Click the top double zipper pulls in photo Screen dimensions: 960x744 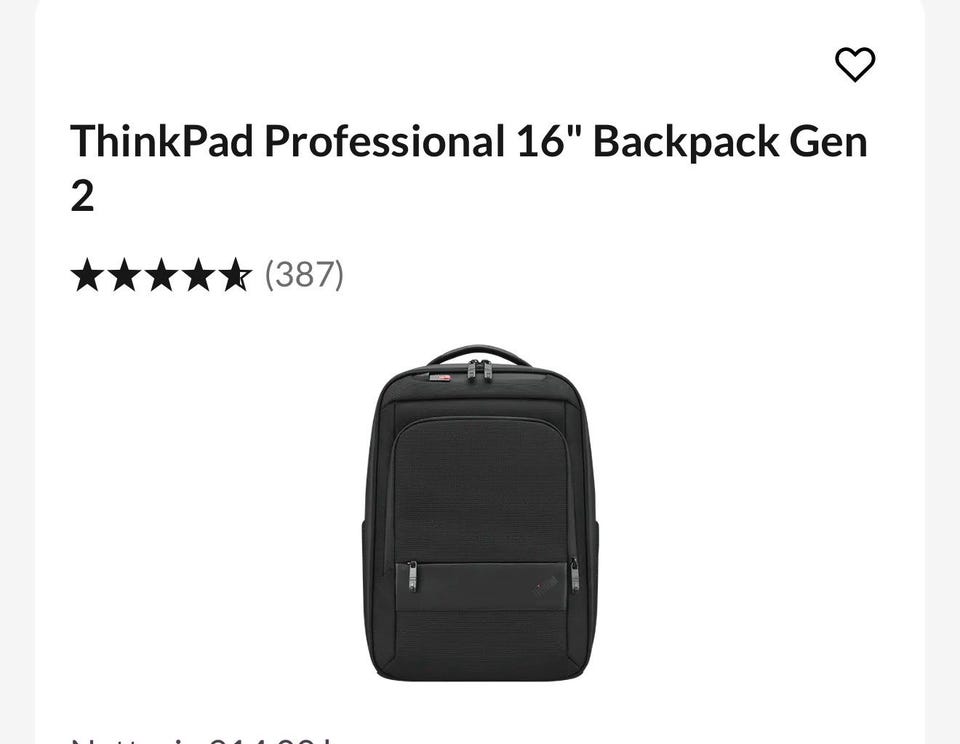point(480,371)
